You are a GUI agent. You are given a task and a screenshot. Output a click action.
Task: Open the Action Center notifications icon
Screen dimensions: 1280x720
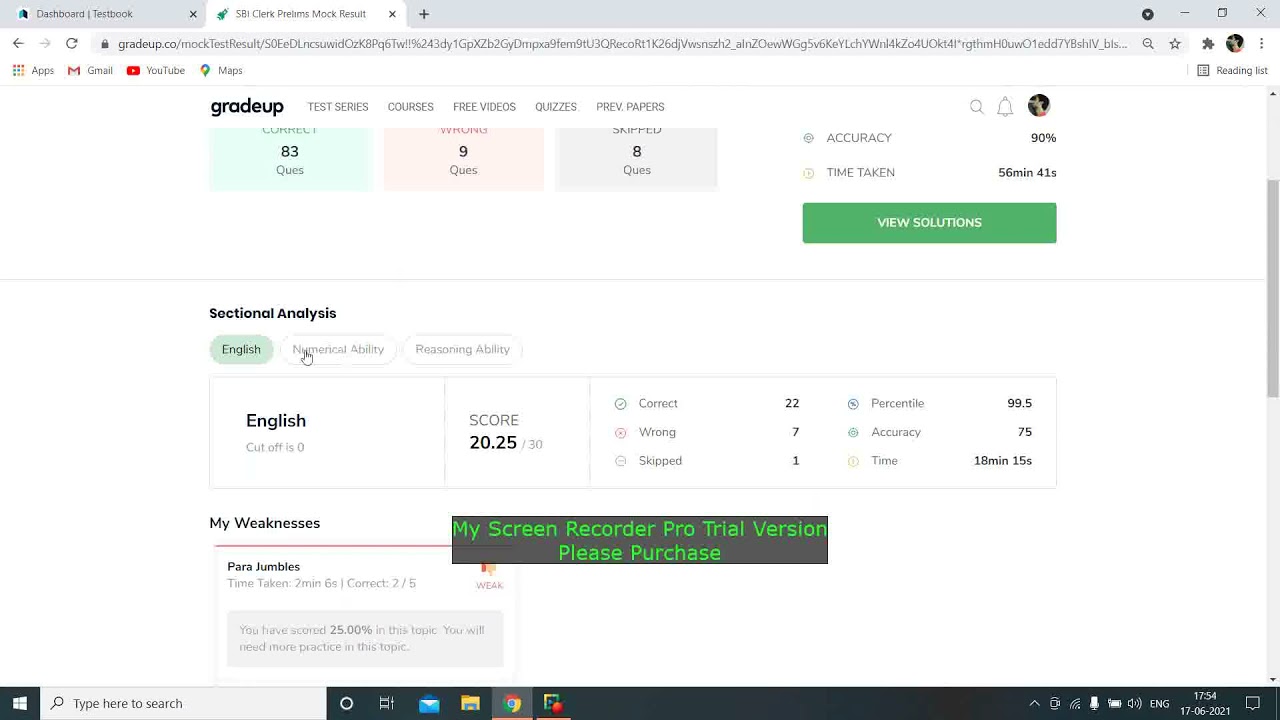click(x=1253, y=703)
